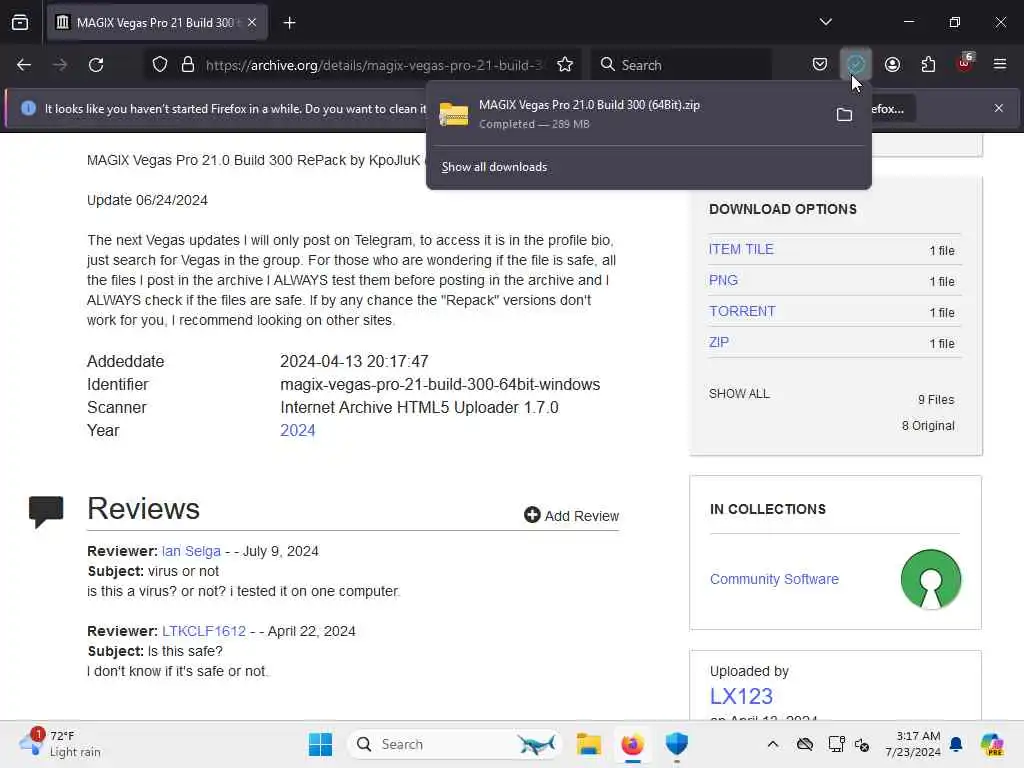1024x768 pixels.
Task: Switch to Firefox in taskbar
Action: [x=632, y=744]
